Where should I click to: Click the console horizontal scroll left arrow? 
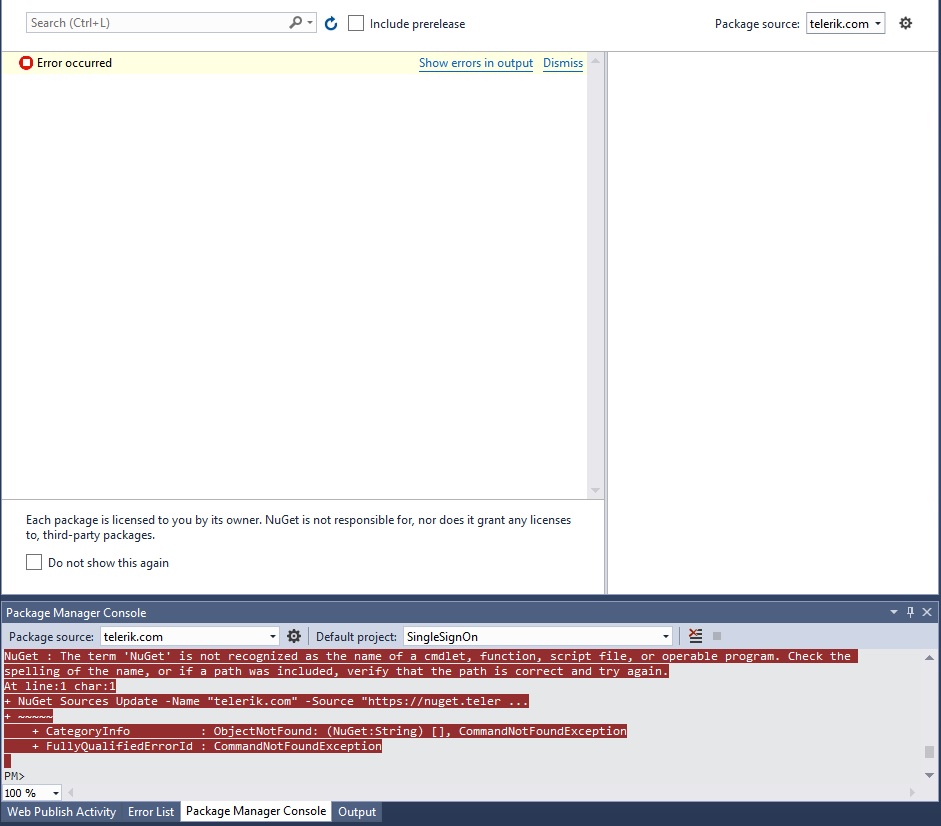point(70,792)
